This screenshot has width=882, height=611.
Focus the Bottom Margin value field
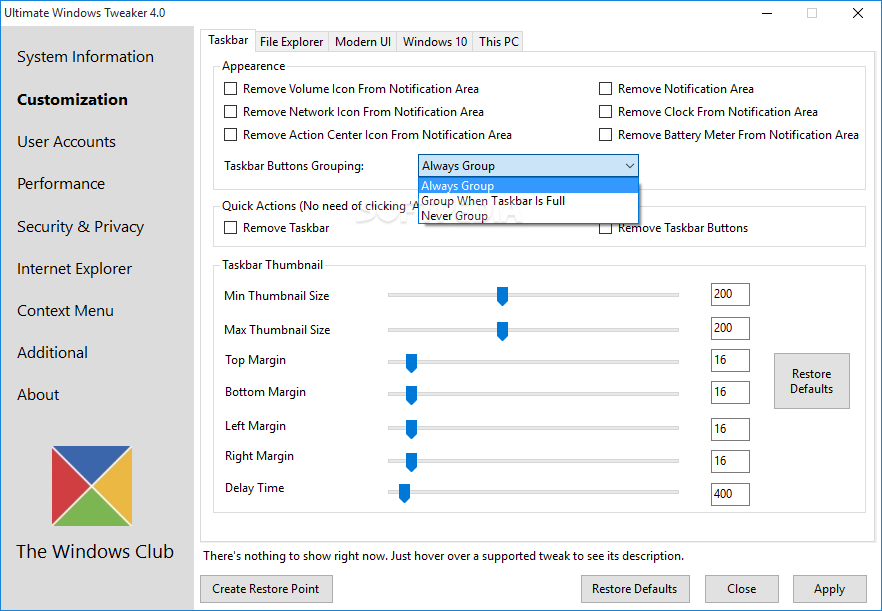coord(730,392)
